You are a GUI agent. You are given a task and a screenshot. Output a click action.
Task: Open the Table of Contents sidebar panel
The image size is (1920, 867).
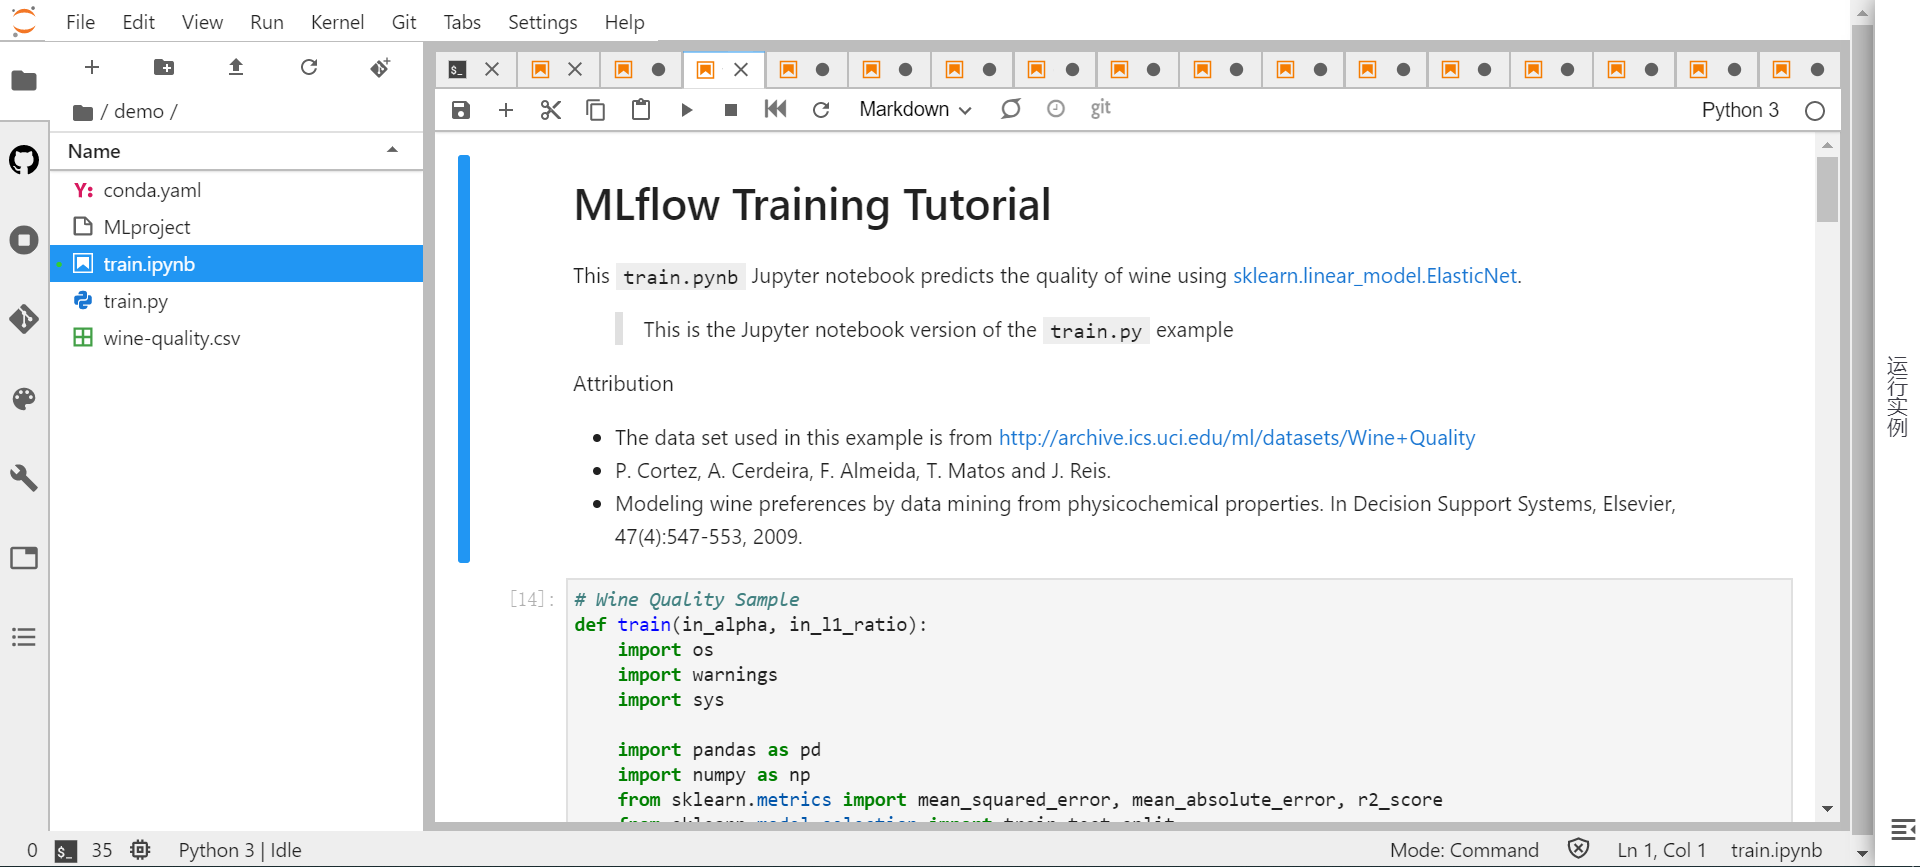[x=24, y=637]
